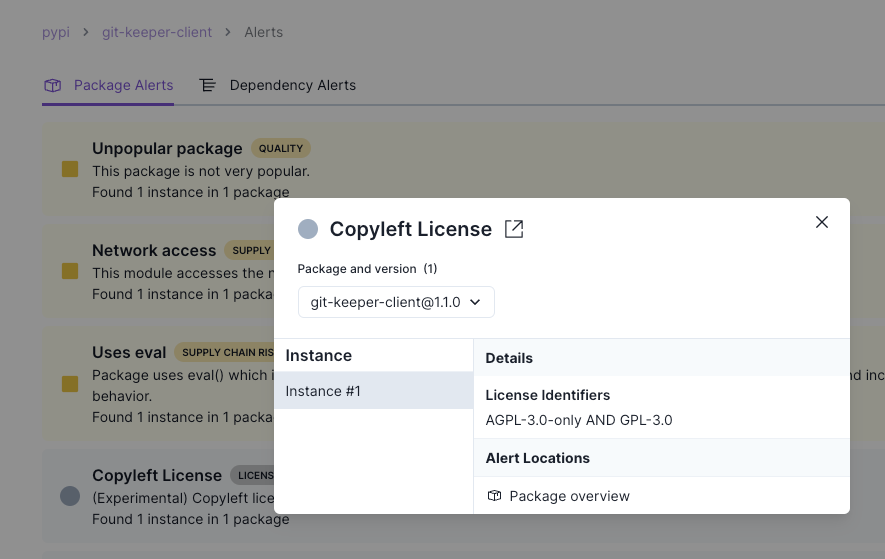Select Instance #1 in instance list
The image size is (885, 559).
[x=373, y=391]
